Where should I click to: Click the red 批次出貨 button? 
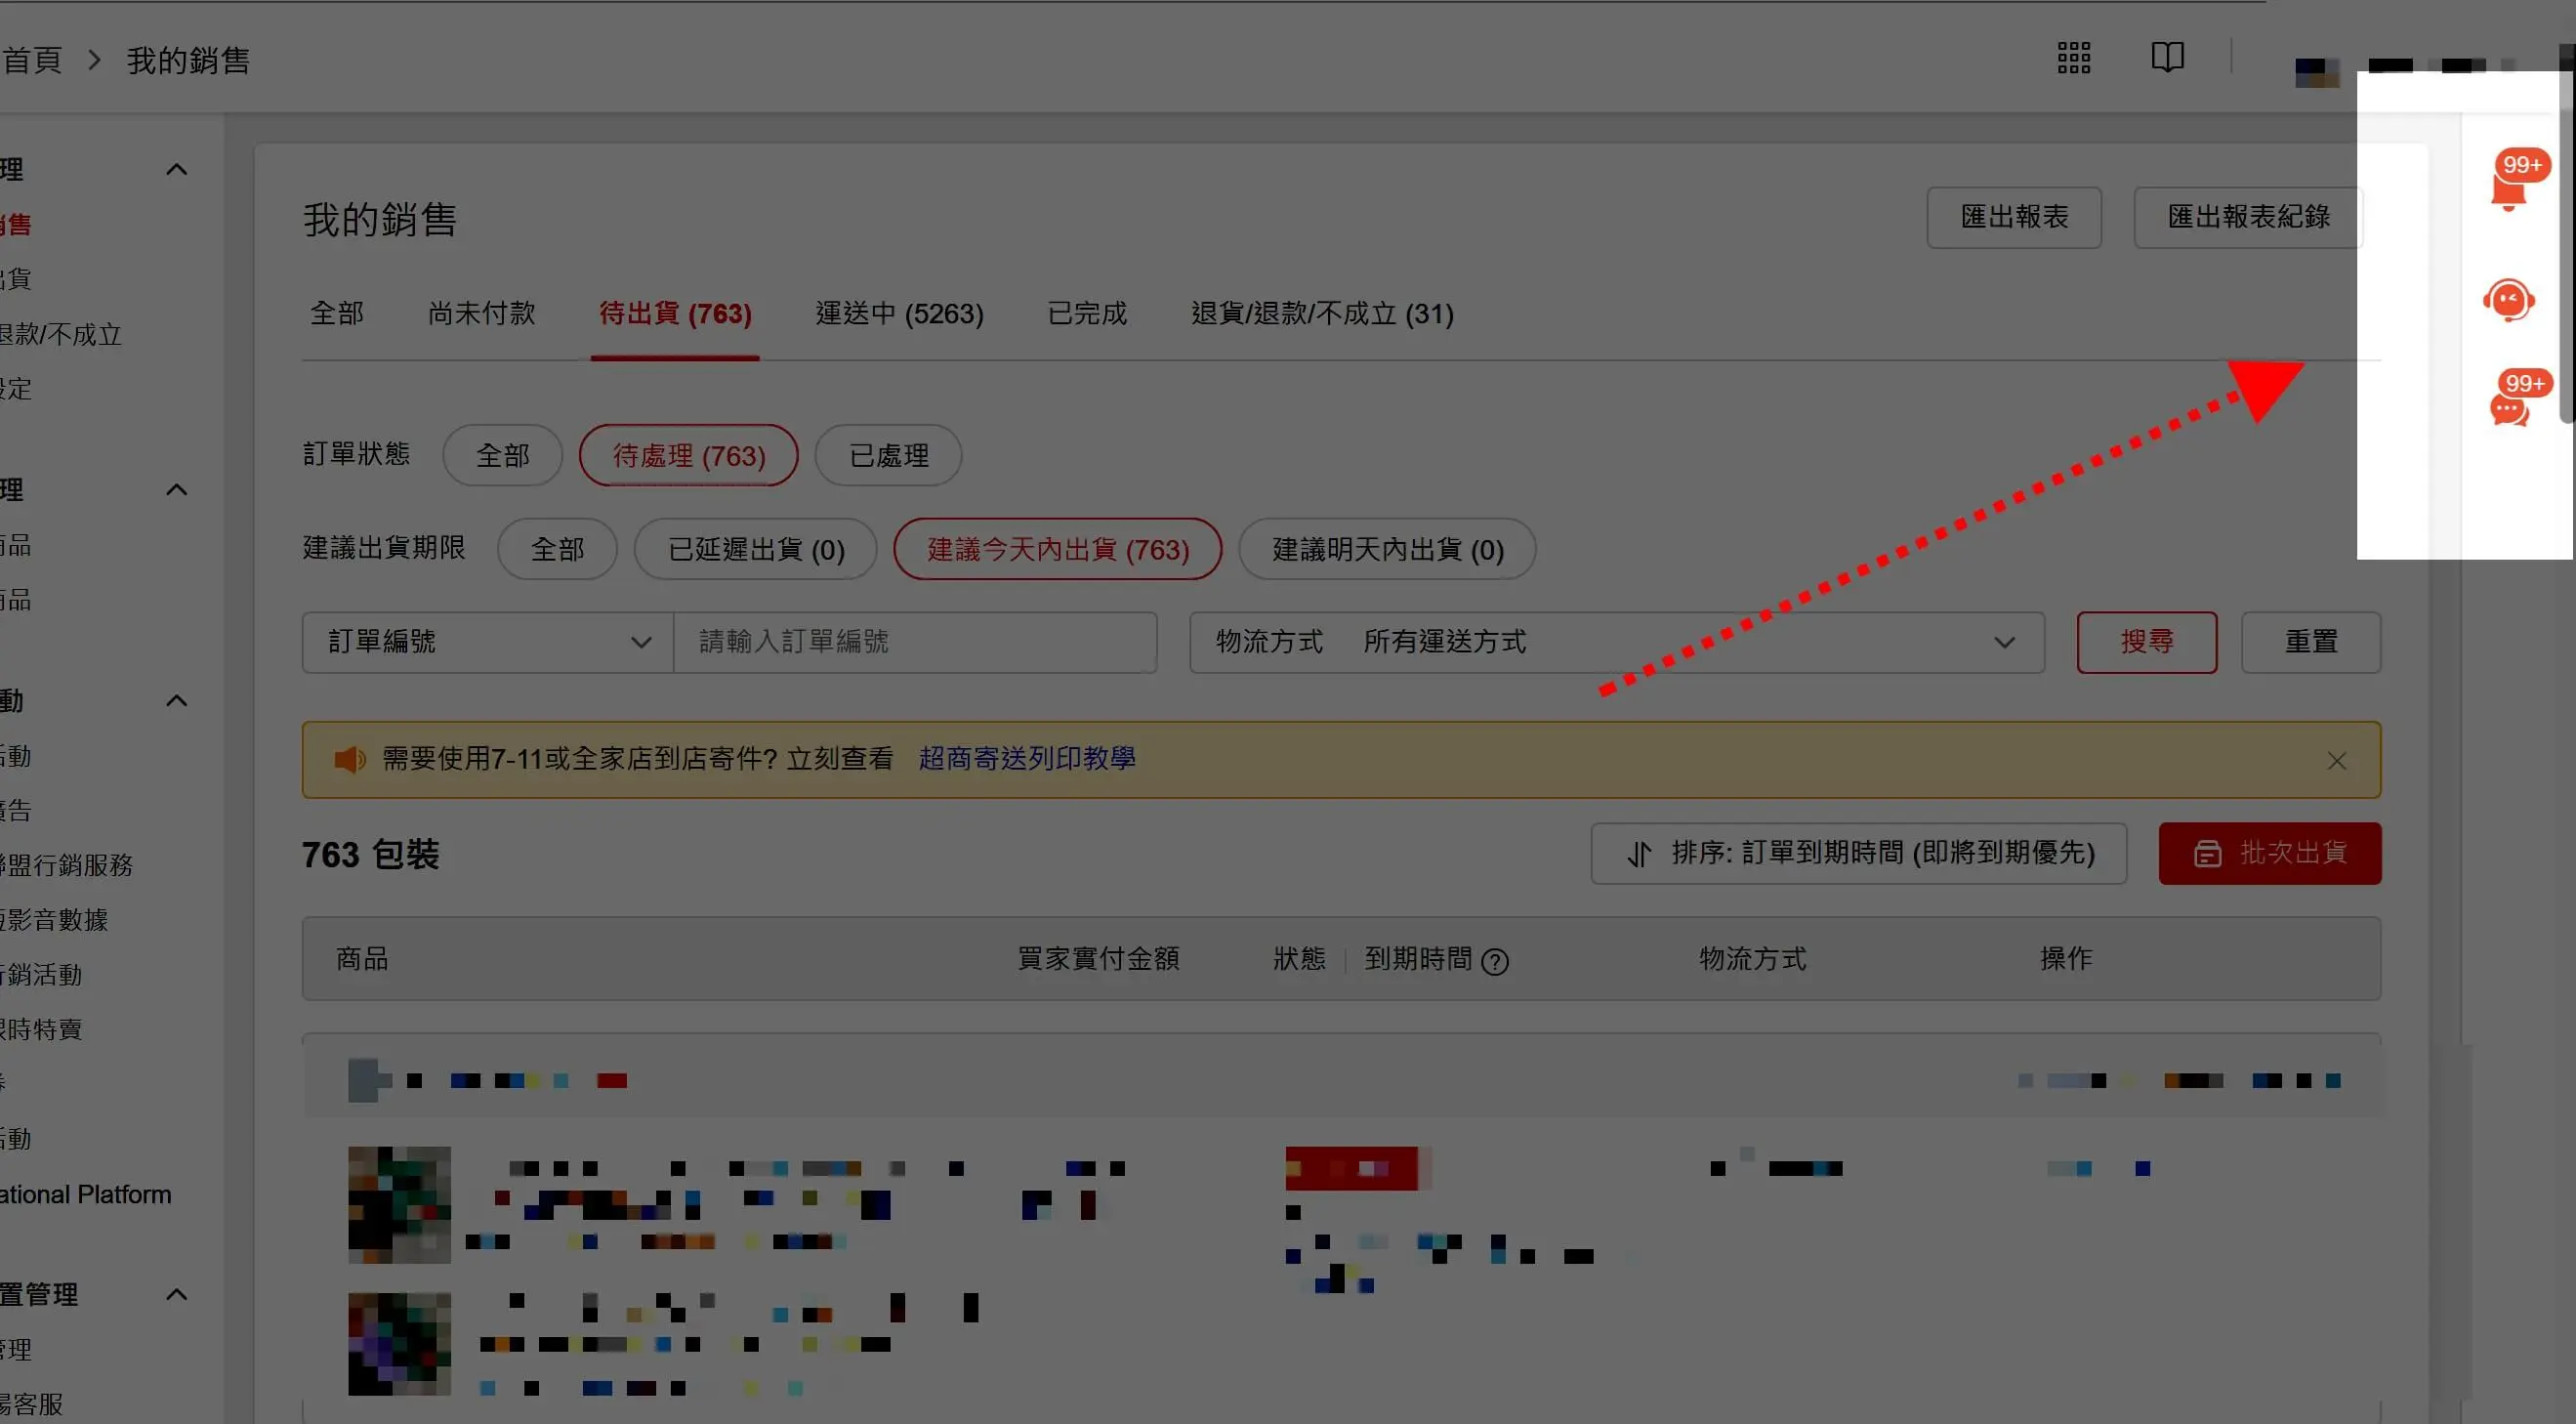[x=2269, y=853]
